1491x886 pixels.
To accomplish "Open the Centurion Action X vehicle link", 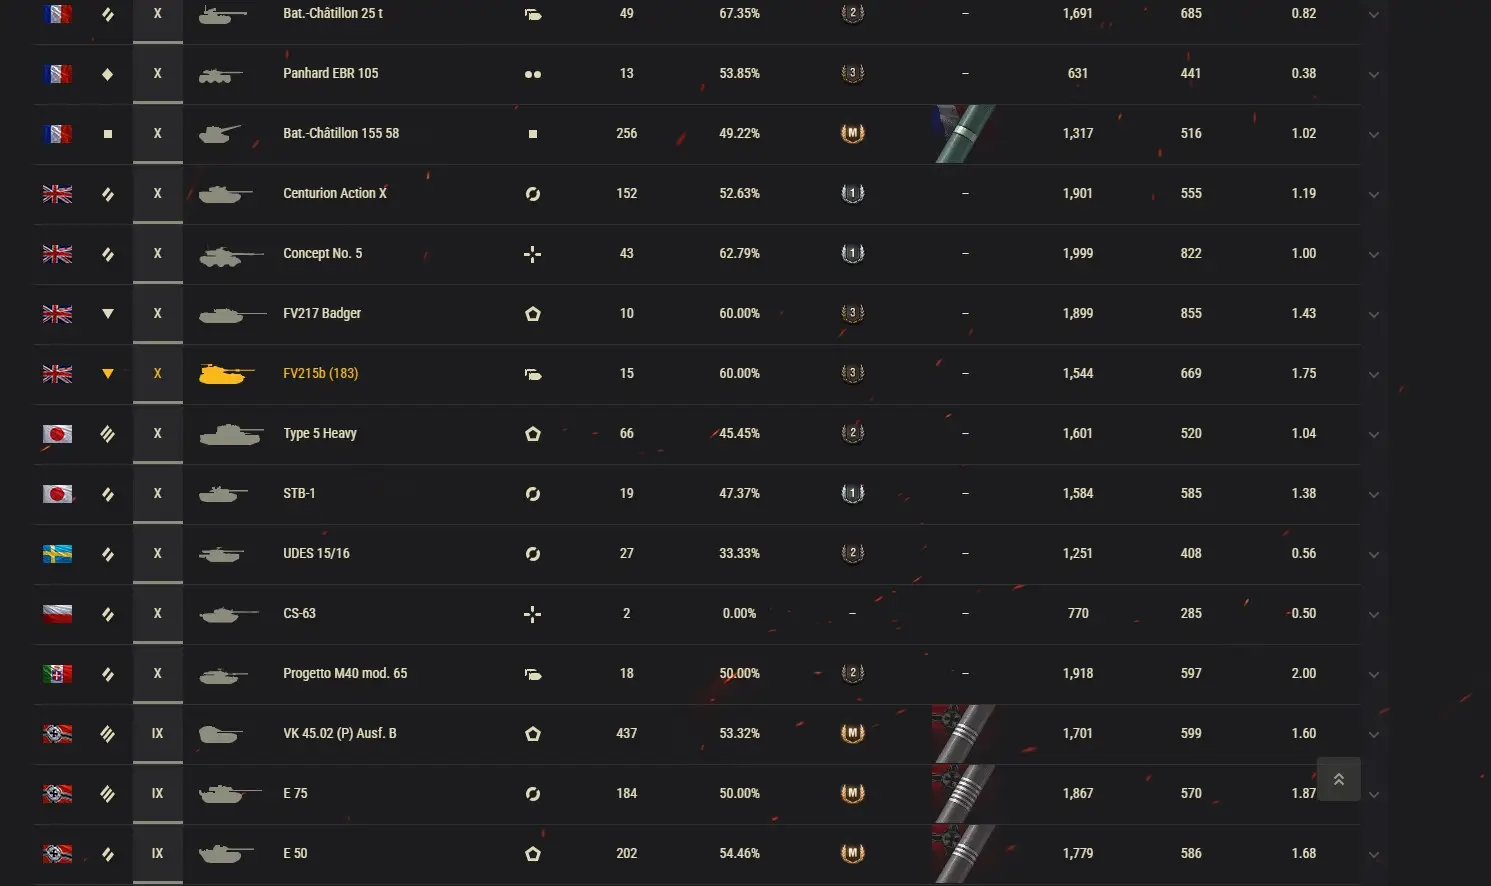I will tap(334, 193).
